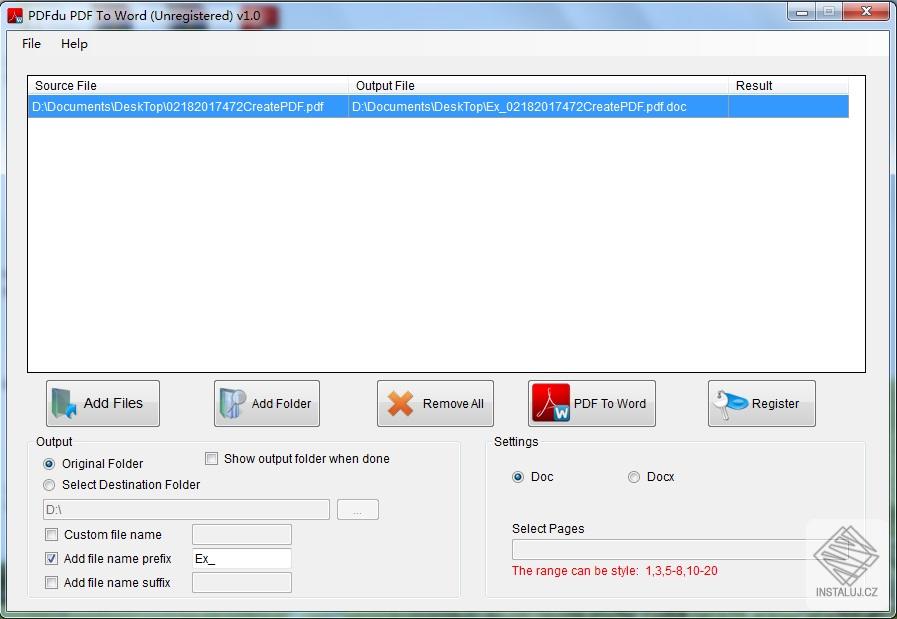Click the Custom file name text field

[x=242, y=535]
